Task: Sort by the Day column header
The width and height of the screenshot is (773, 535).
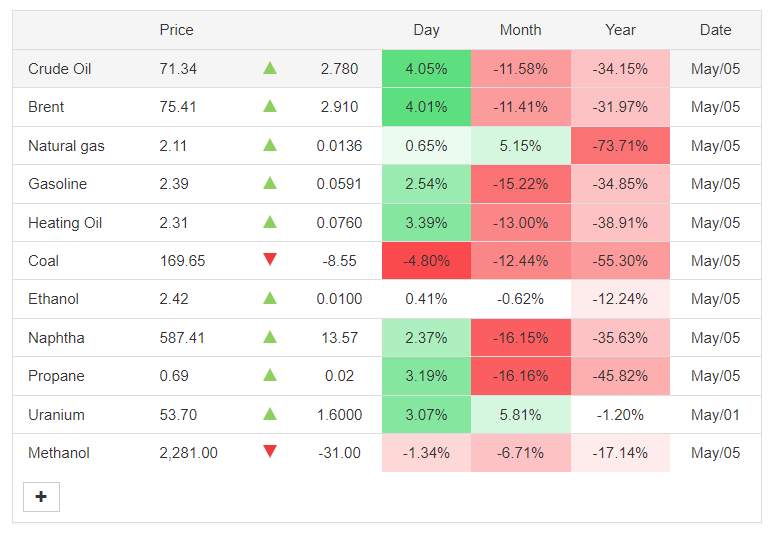Action: pos(426,30)
